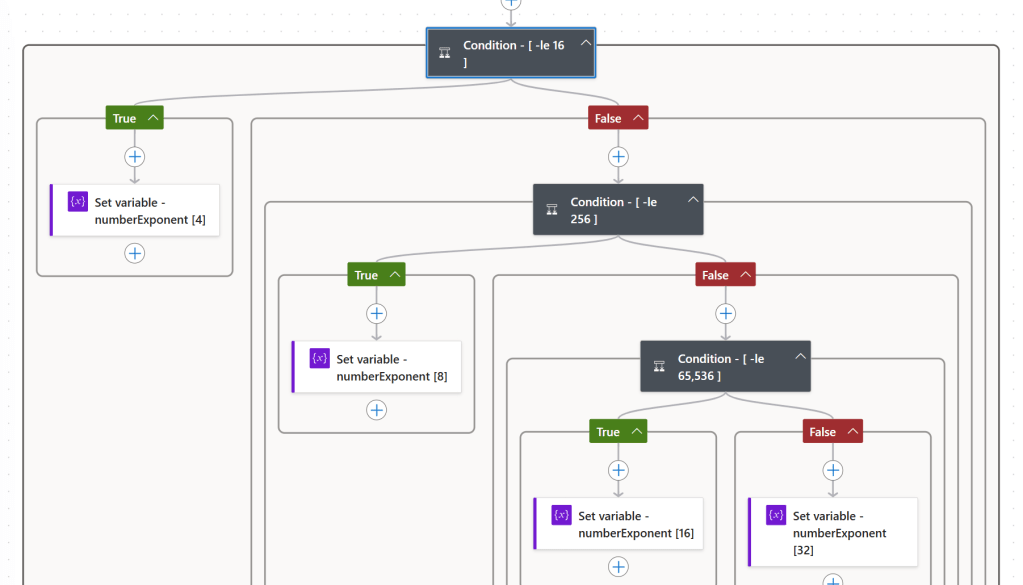
Task: Collapse the False branch under Condition -le 16
Action: 638,117
